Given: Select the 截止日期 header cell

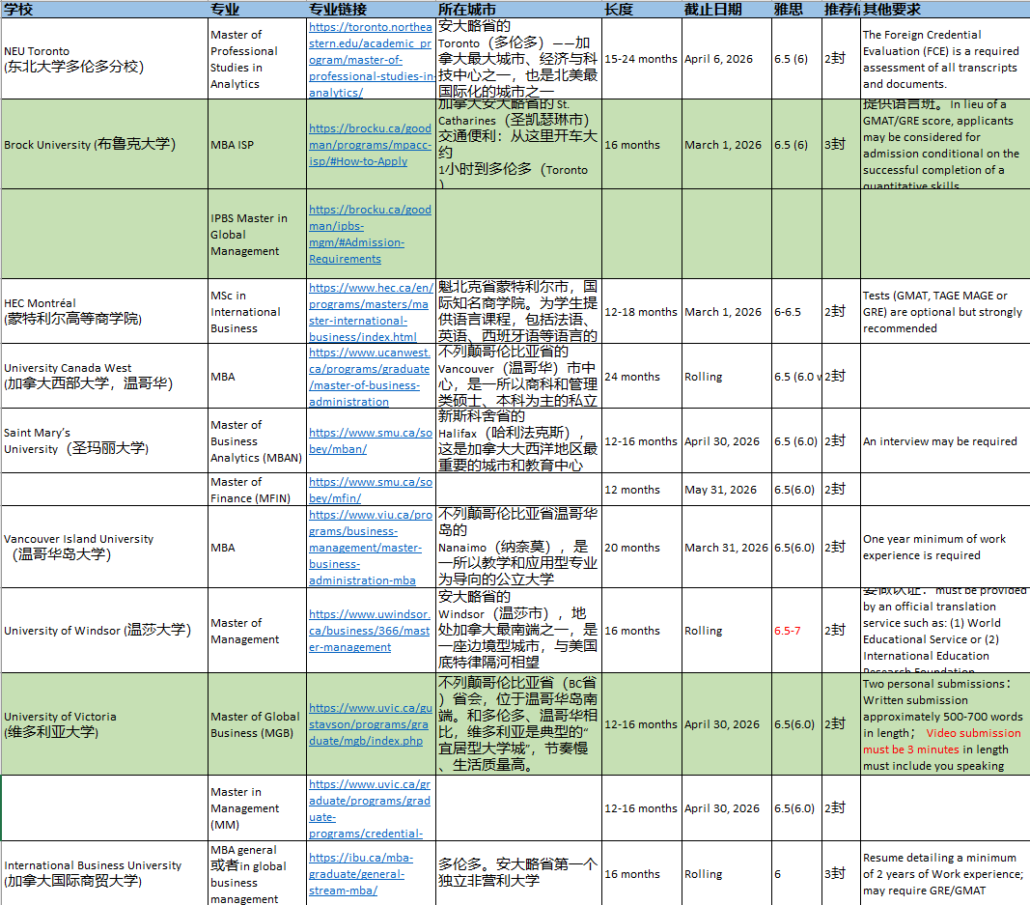Looking at the screenshot, I should (x=725, y=9).
